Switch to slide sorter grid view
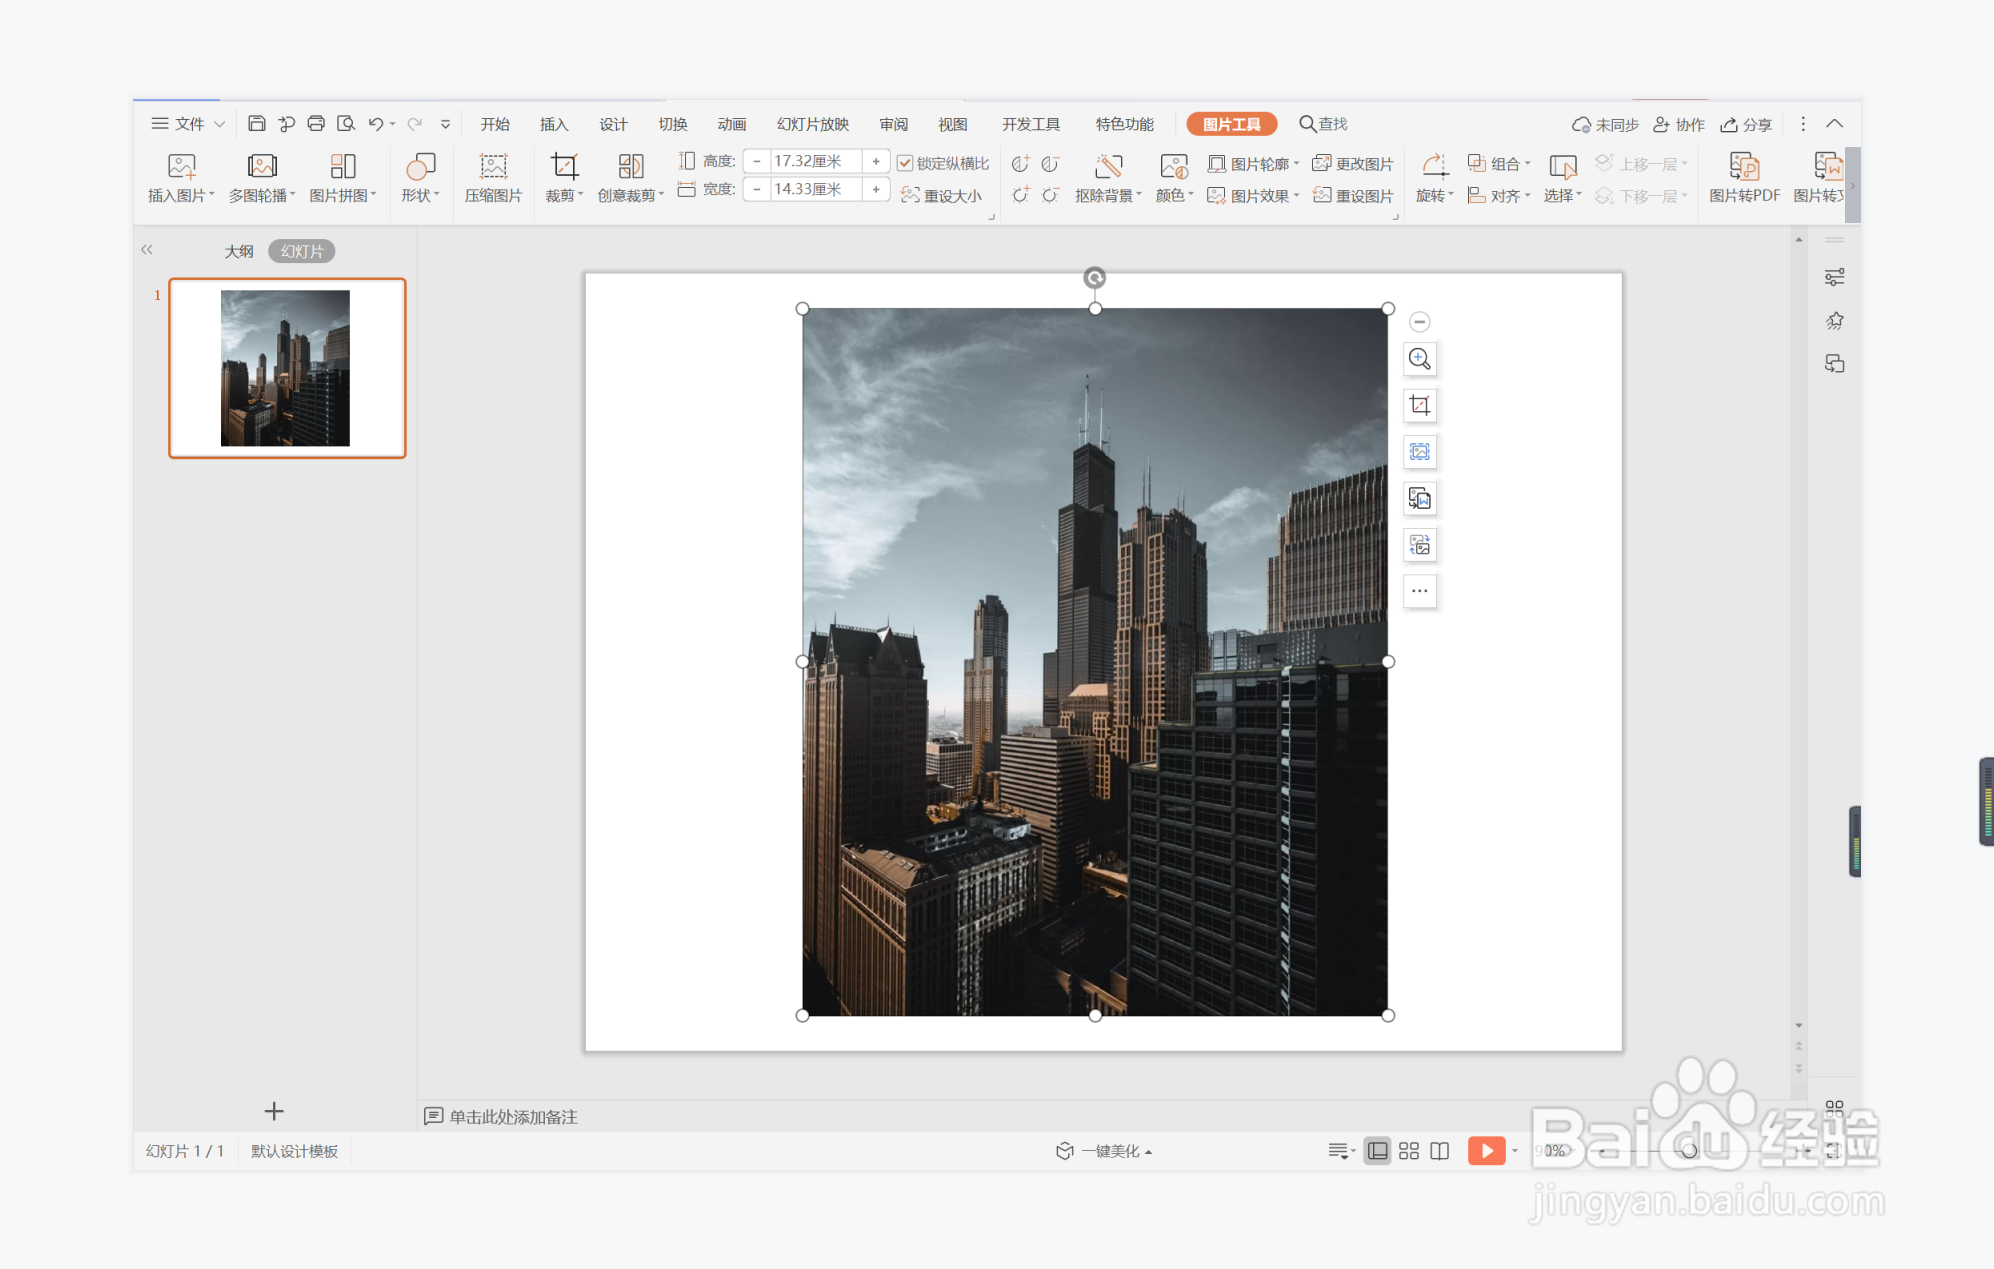This screenshot has width=1994, height=1269. (x=1409, y=1151)
